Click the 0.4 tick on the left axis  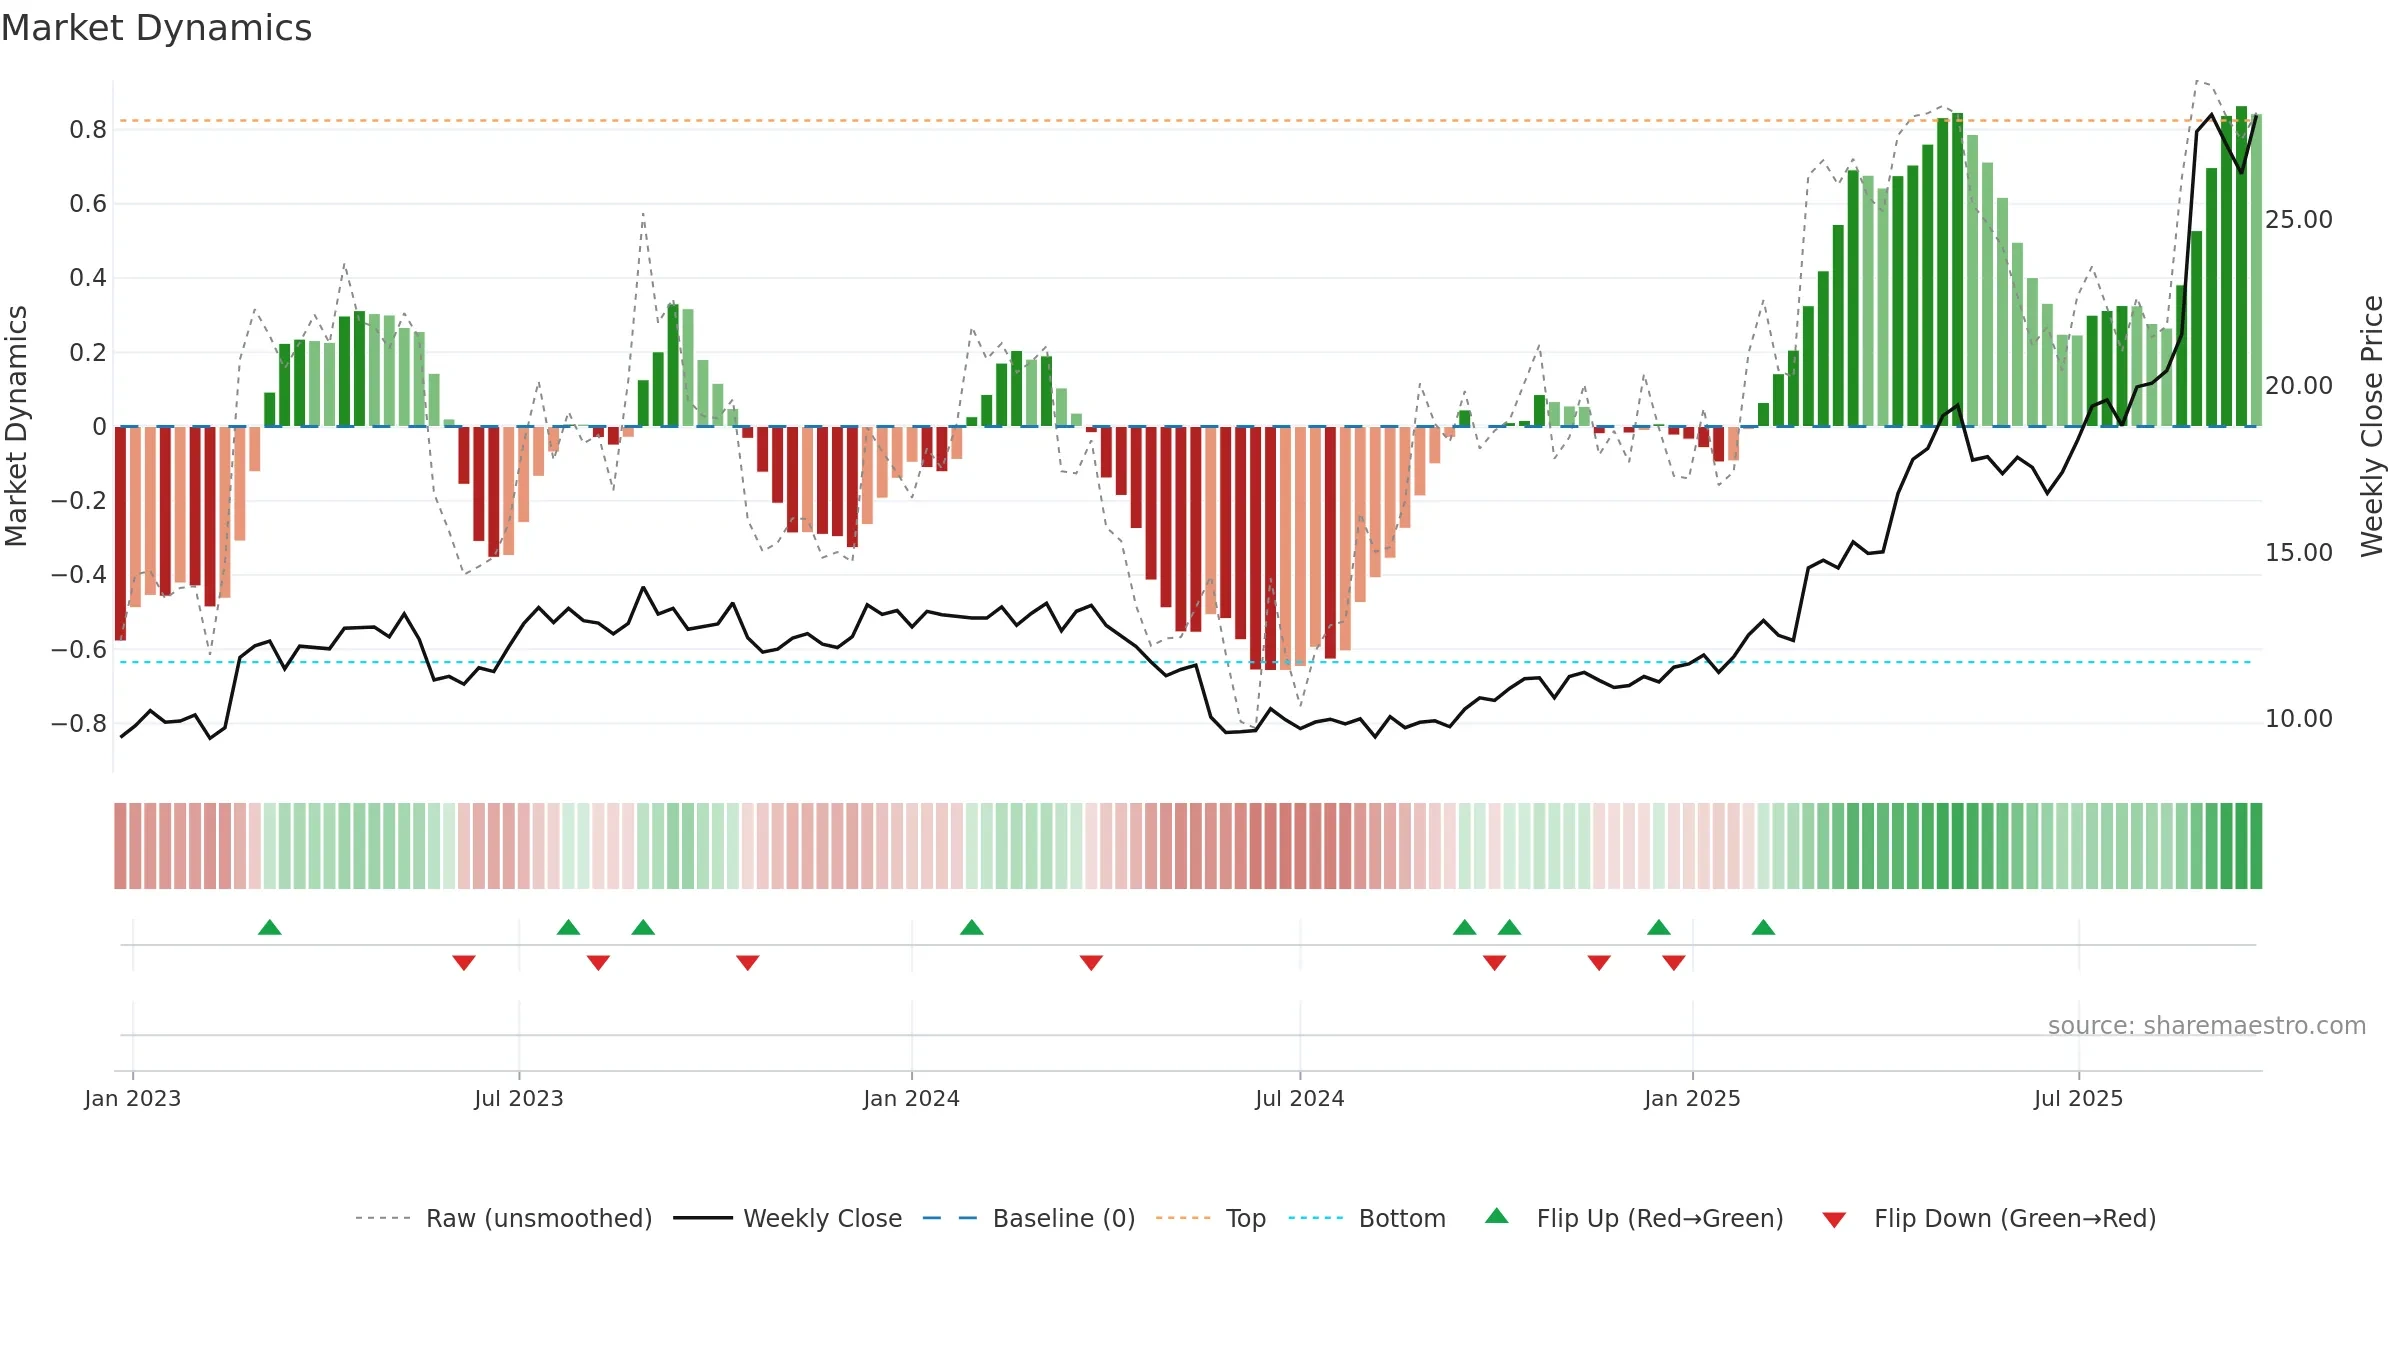click(88, 278)
